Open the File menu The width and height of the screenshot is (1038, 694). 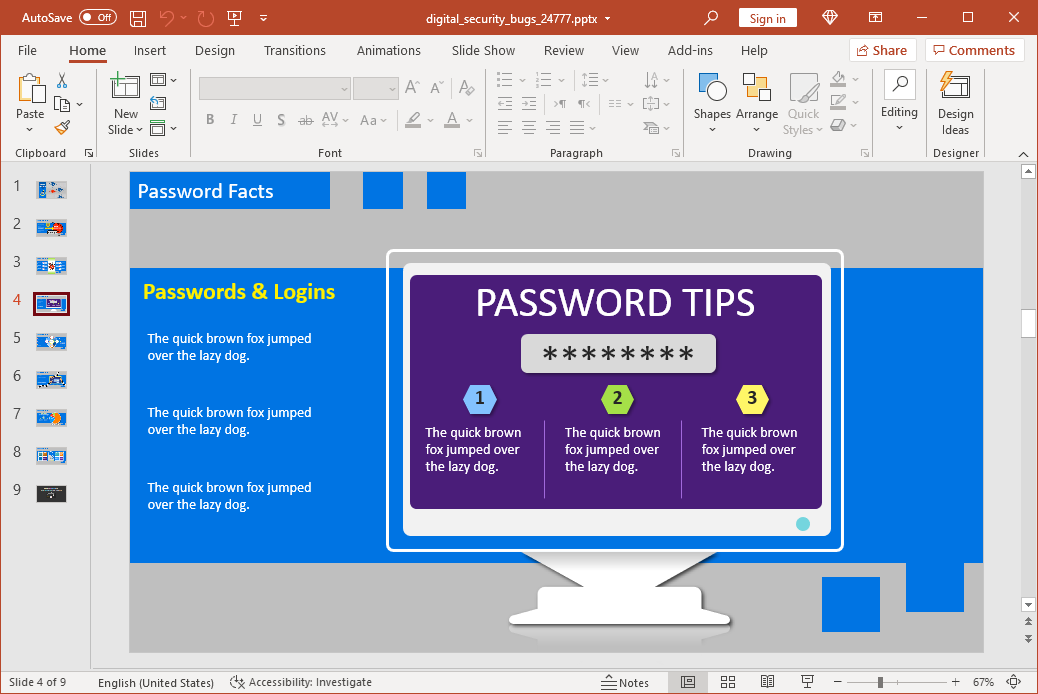point(27,50)
